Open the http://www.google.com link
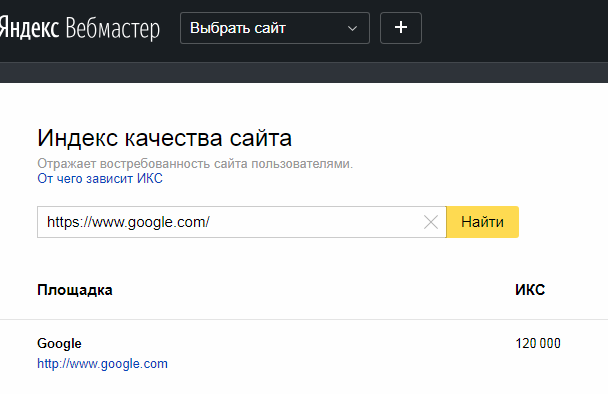608x394 pixels. (102, 364)
